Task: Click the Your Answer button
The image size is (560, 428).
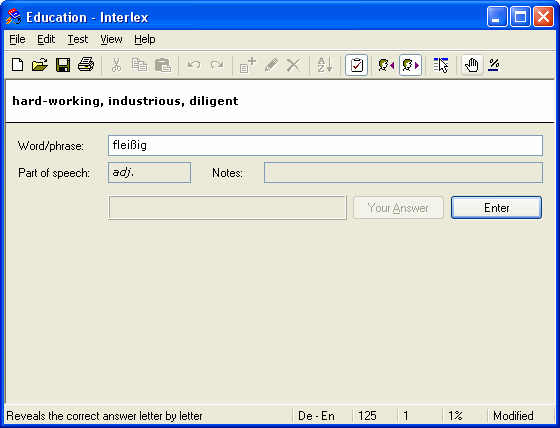Action: click(x=398, y=208)
